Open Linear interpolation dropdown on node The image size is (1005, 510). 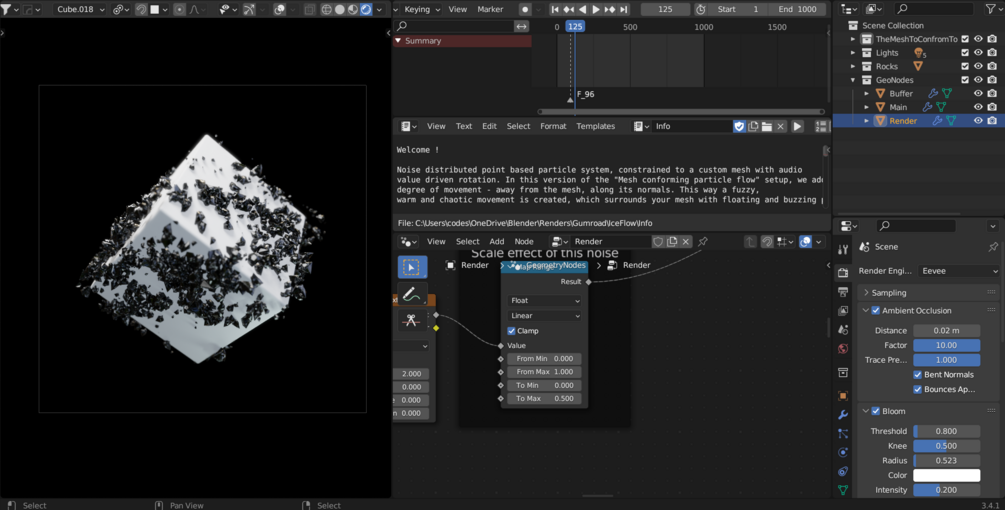tap(544, 316)
